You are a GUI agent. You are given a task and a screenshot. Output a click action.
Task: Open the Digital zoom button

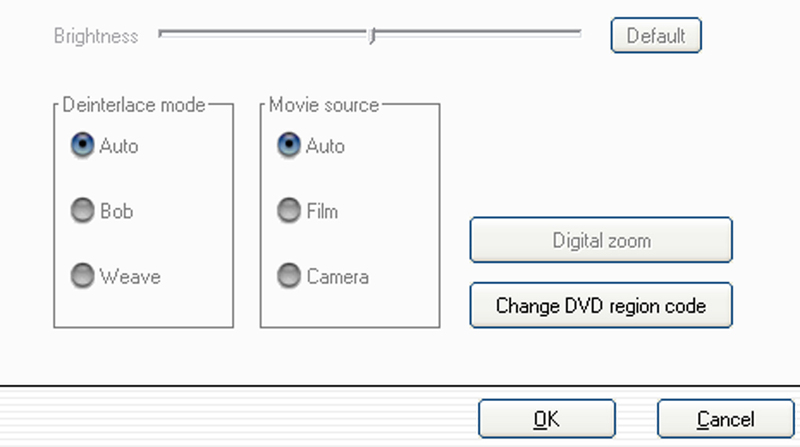pos(601,240)
